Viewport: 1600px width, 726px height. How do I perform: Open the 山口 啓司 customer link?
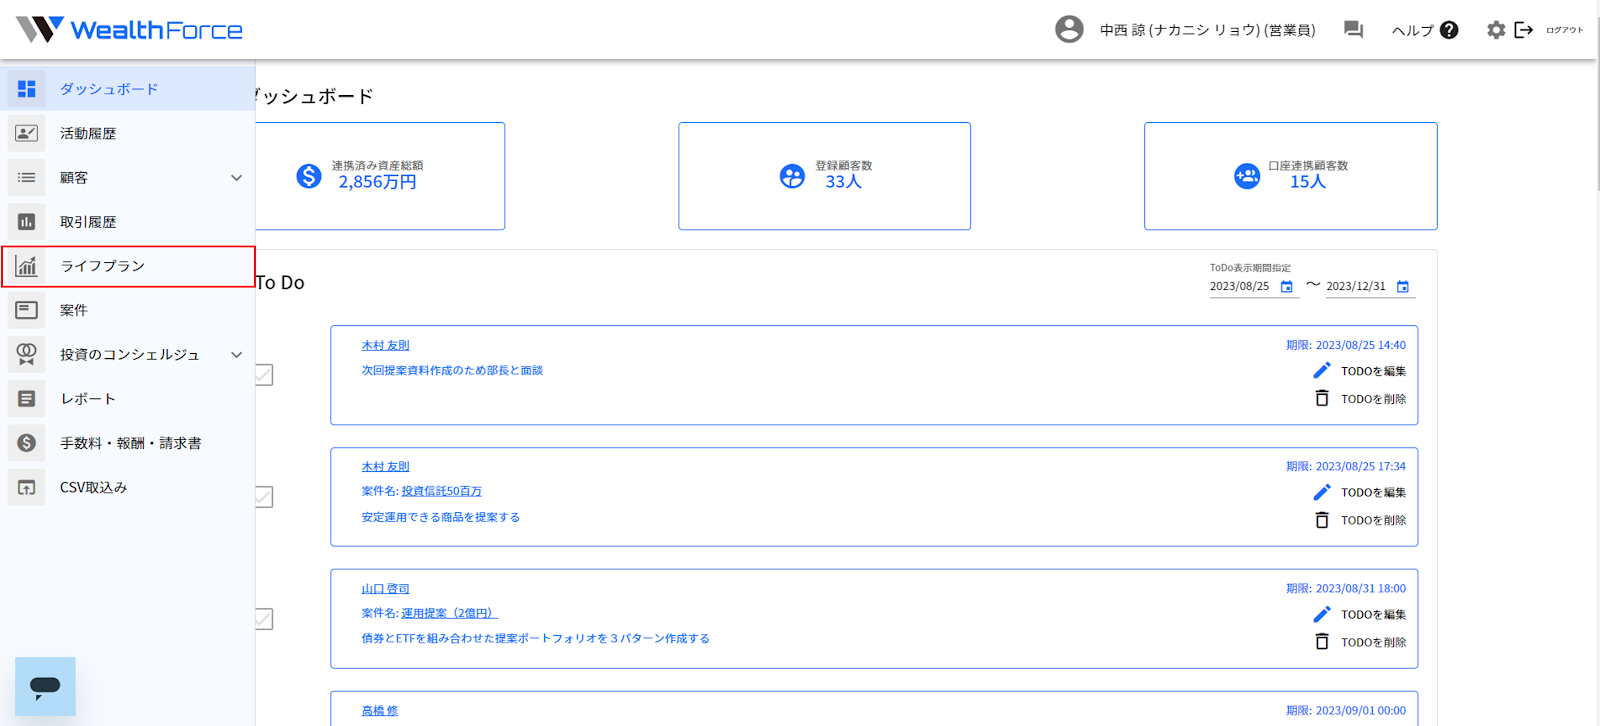[385, 589]
